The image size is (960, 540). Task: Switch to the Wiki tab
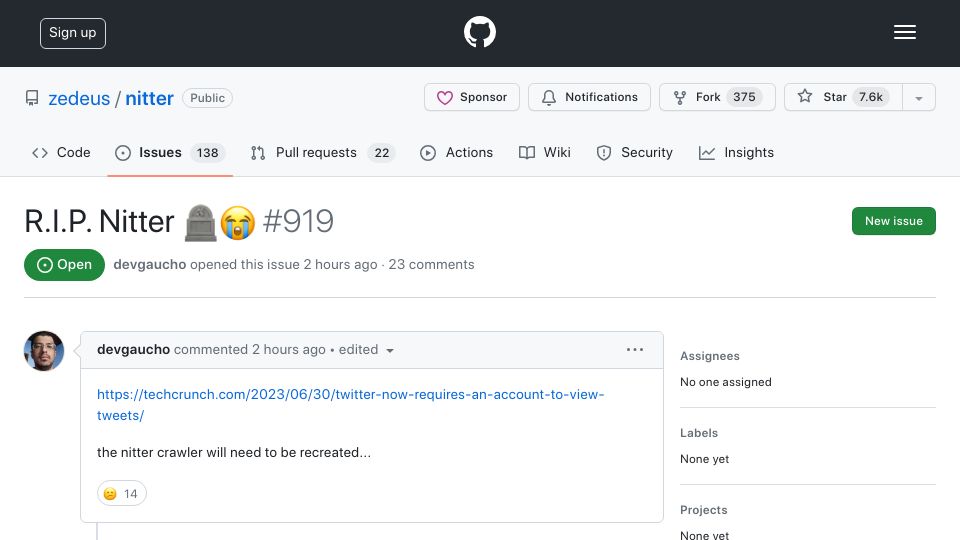[x=544, y=152]
